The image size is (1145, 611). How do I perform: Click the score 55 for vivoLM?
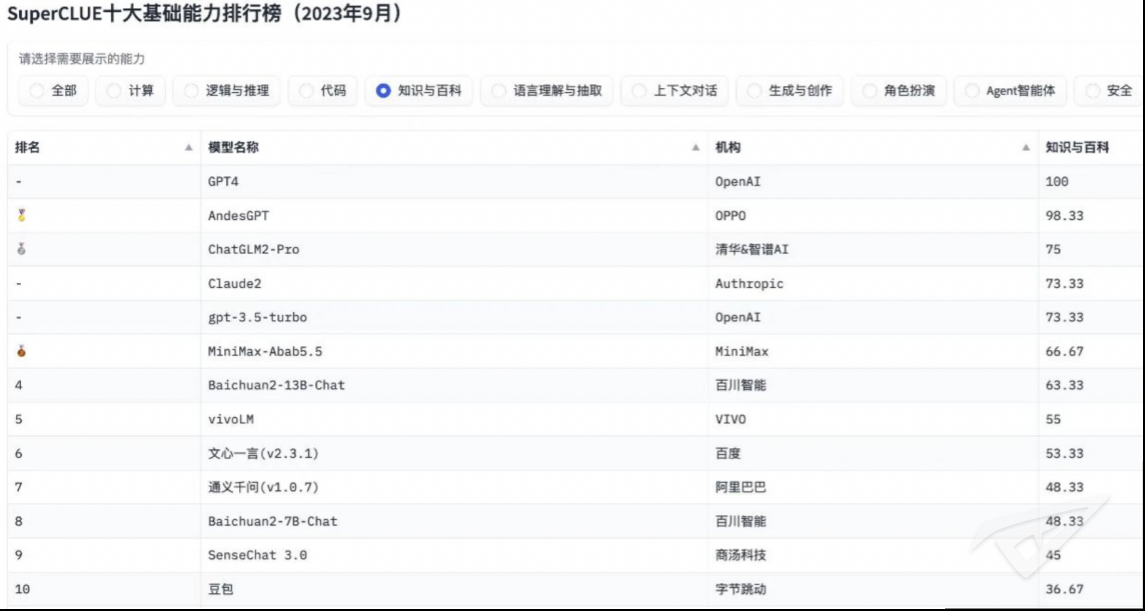1053,419
